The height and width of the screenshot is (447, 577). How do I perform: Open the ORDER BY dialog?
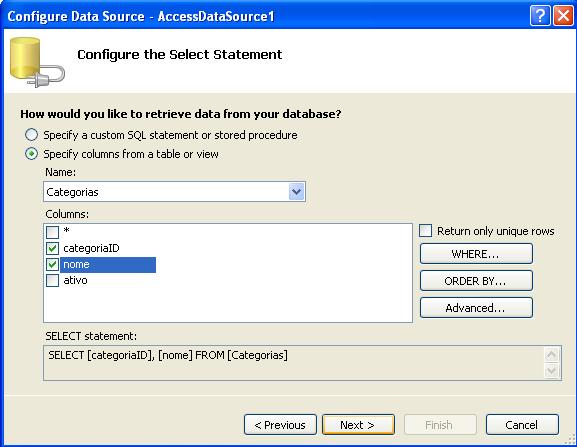pyautogui.click(x=476, y=281)
